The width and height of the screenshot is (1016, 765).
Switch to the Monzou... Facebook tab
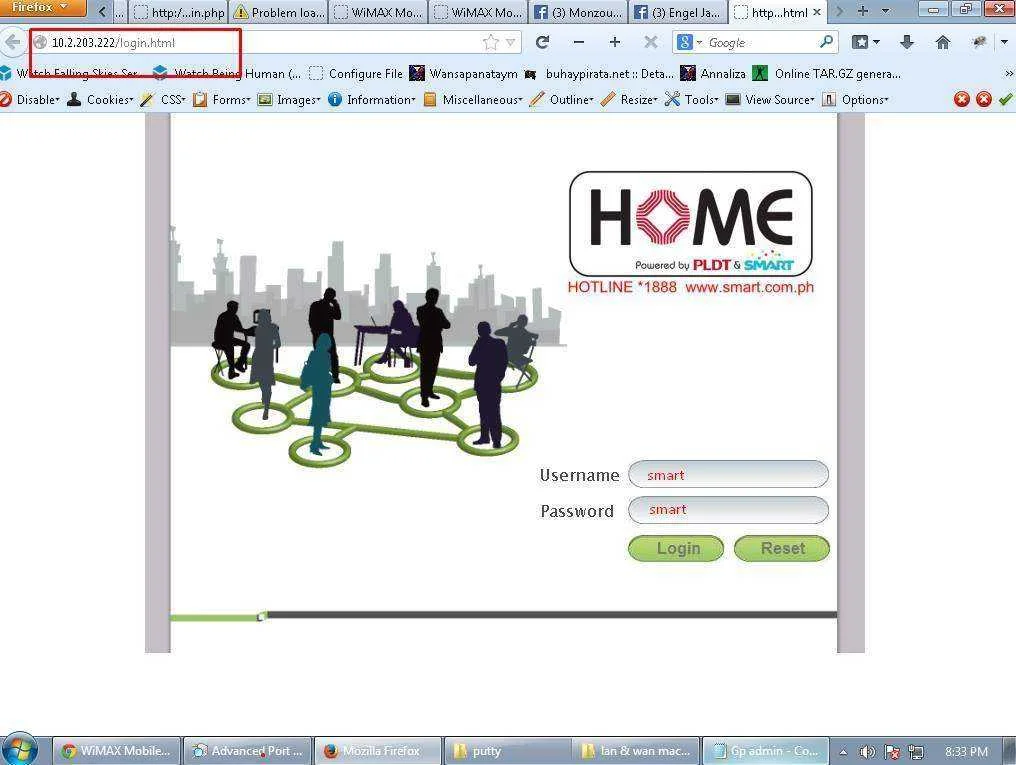[x=578, y=12]
